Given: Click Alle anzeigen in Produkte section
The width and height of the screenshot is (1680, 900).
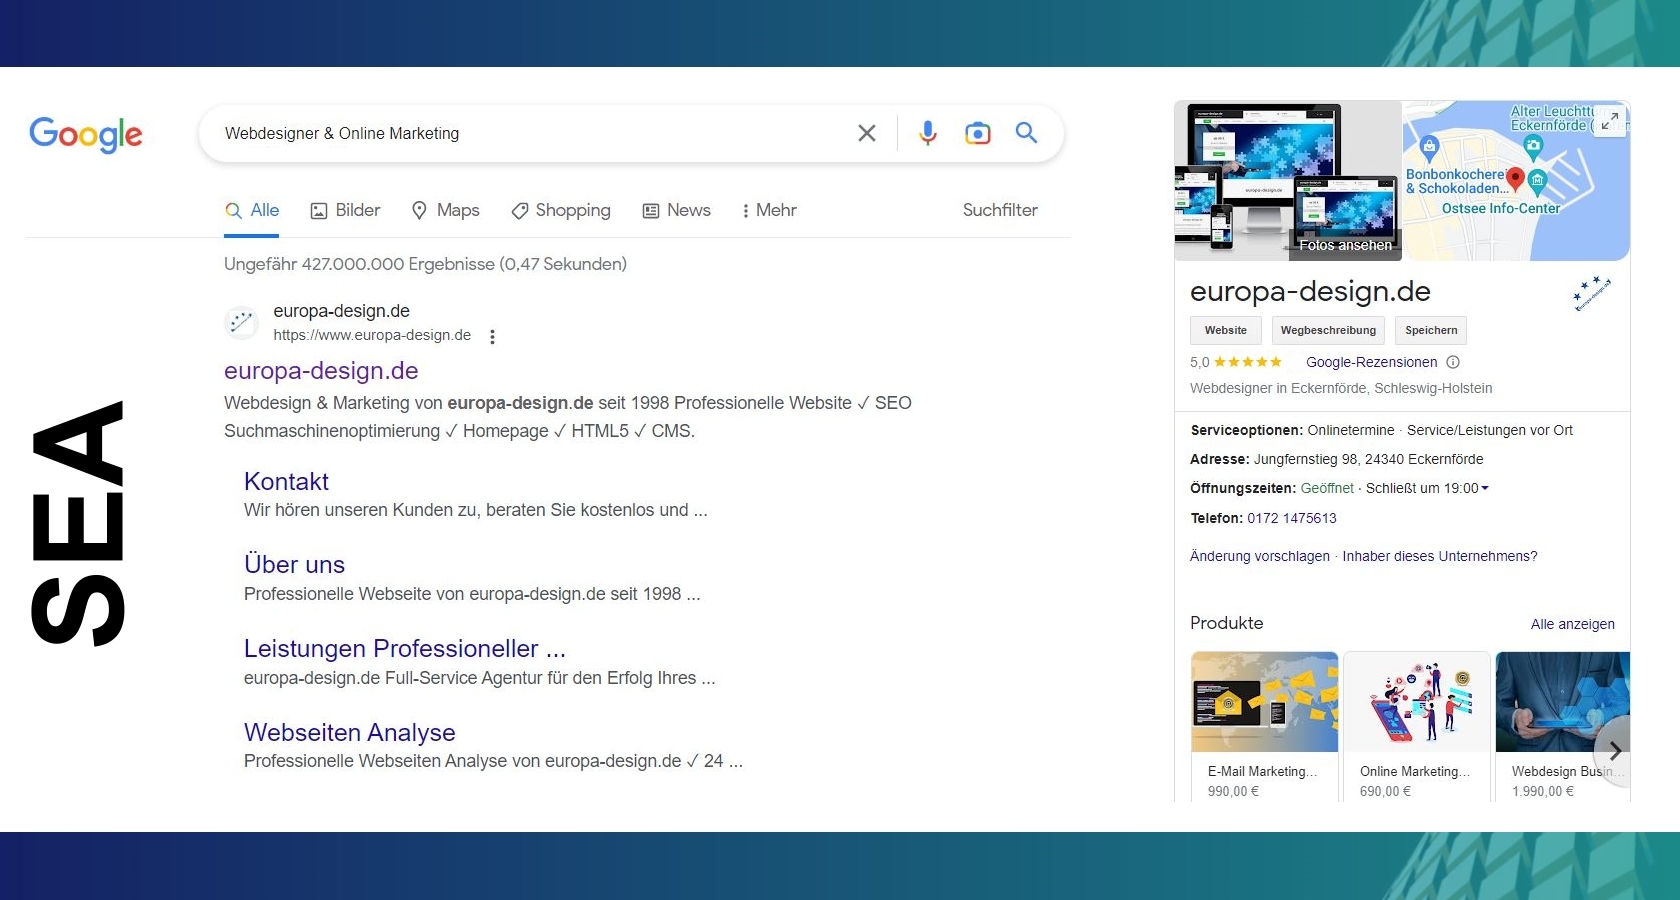Looking at the screenshot, I should (x=1572, y=624).
